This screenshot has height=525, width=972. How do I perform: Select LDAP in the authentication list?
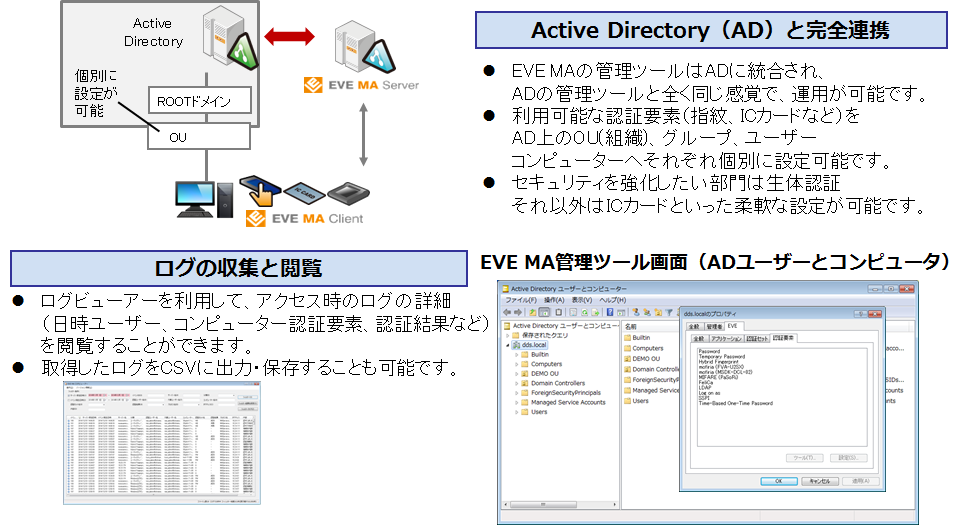tap(704, 387)
